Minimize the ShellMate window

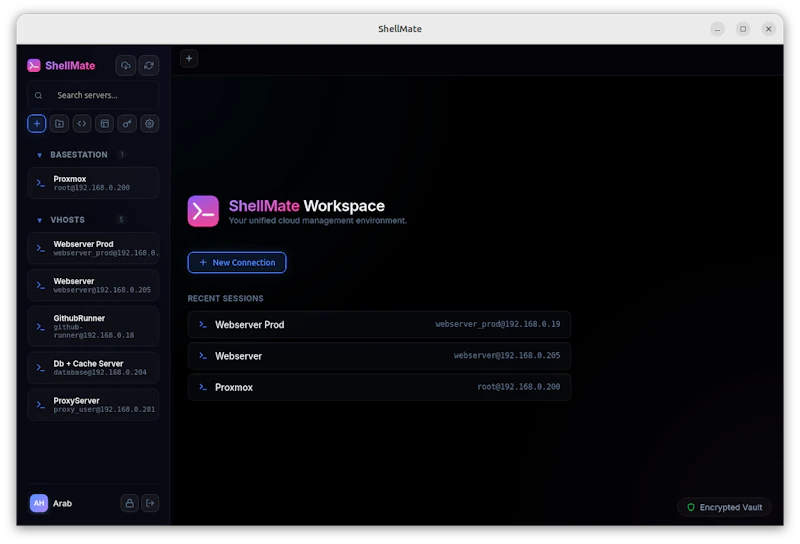point(717,29)
